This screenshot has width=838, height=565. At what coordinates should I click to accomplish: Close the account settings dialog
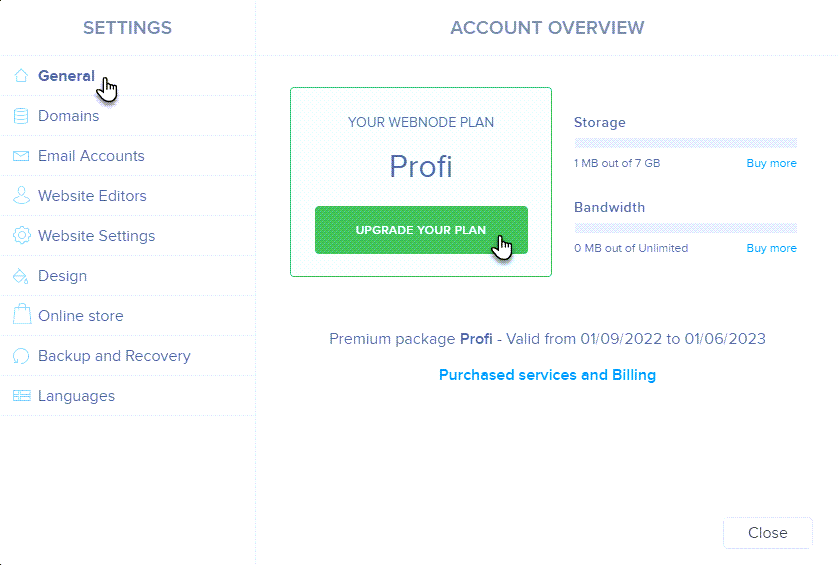click(x=767, y=533)
